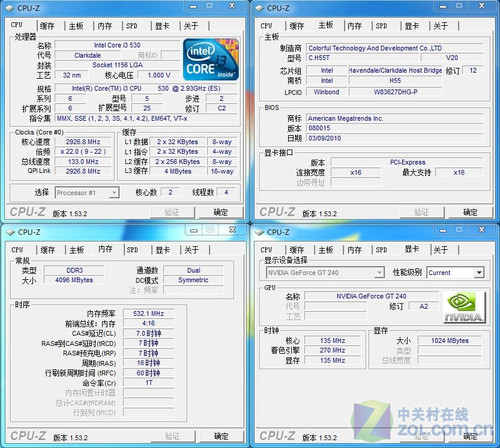500x448 pixels.
Task: Click the Intel Core i3 530 name field
Action: (117, 45)
